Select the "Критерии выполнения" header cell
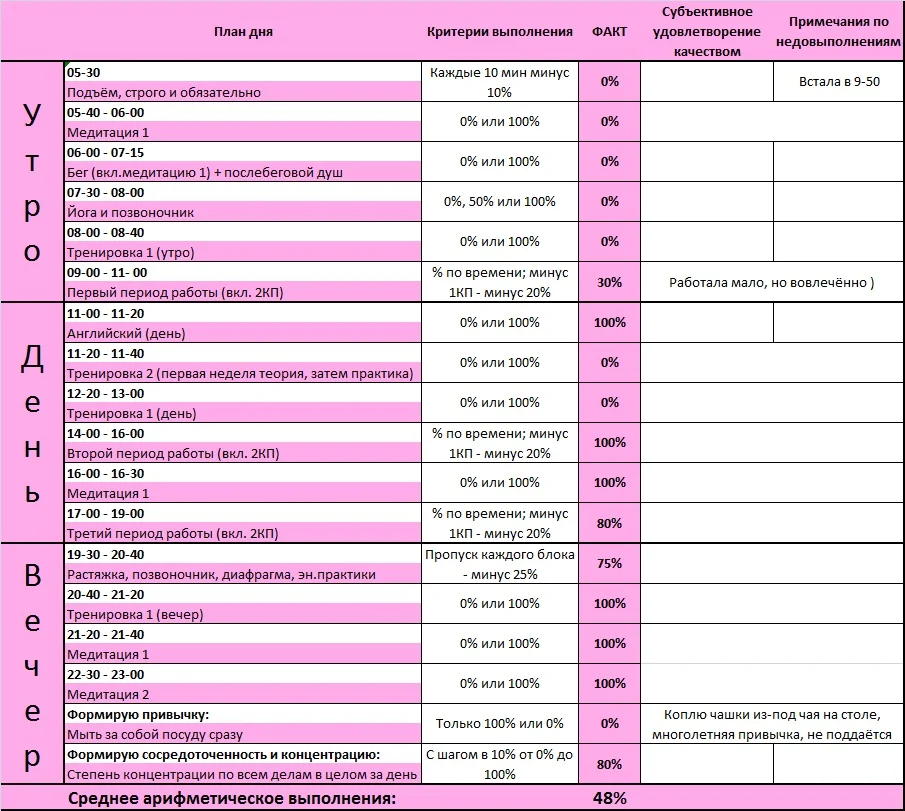Screen dimensions: 905x811 pyautogui.click(x=497, y=31)
